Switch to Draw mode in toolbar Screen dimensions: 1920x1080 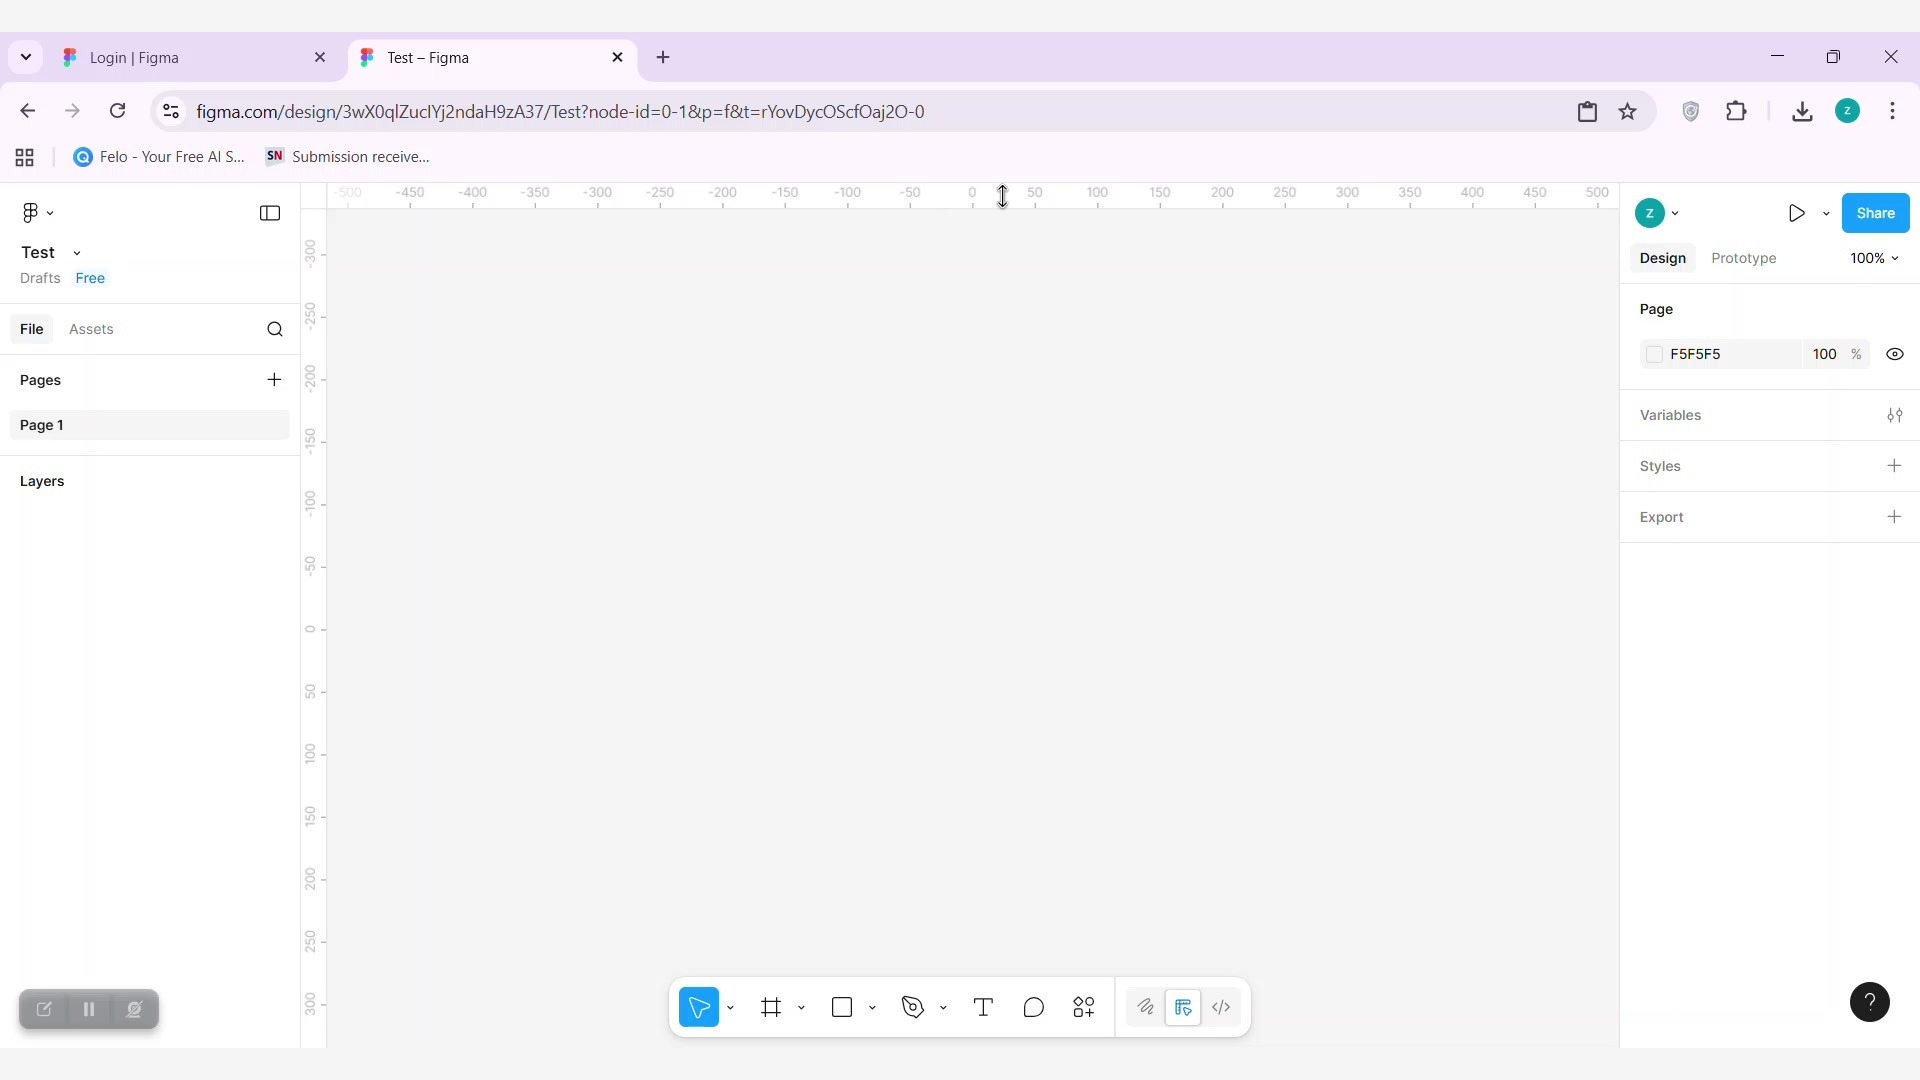[x=1146, y=1007]
